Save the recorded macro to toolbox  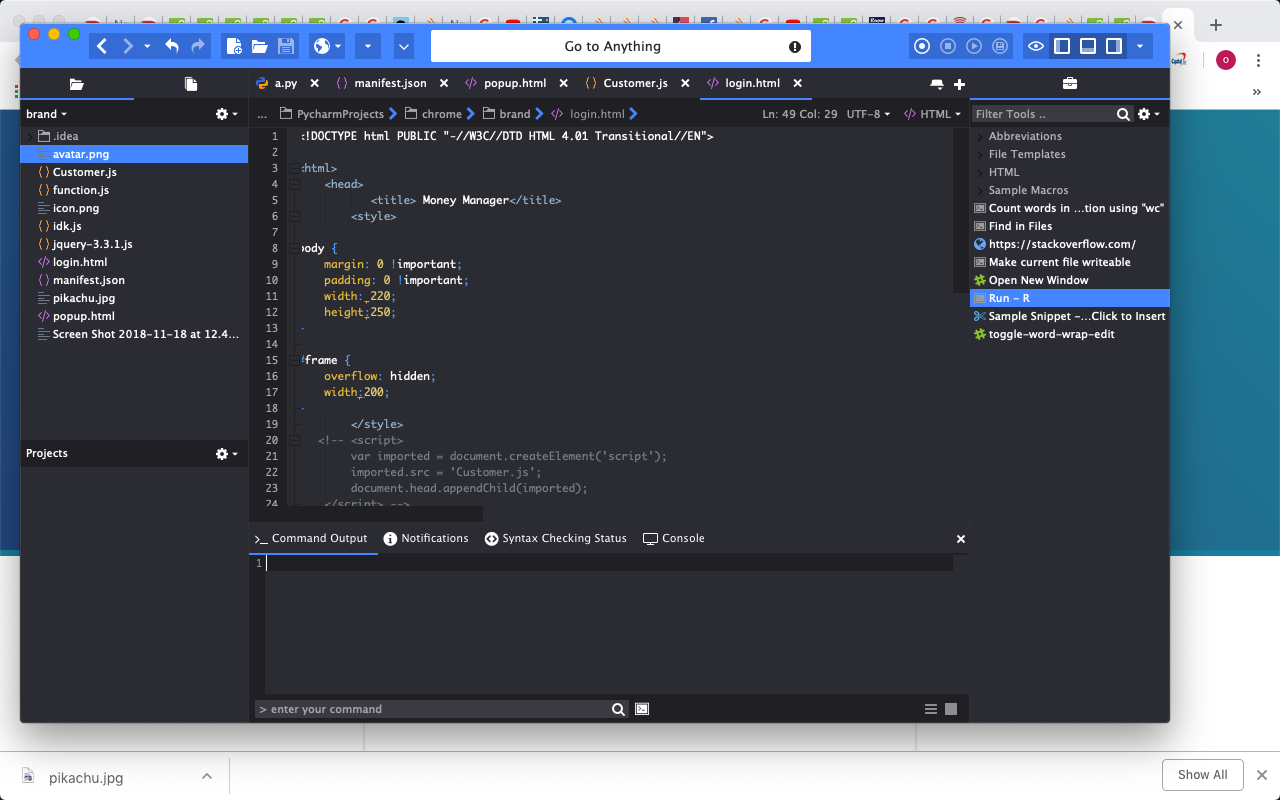(1000, 46)
